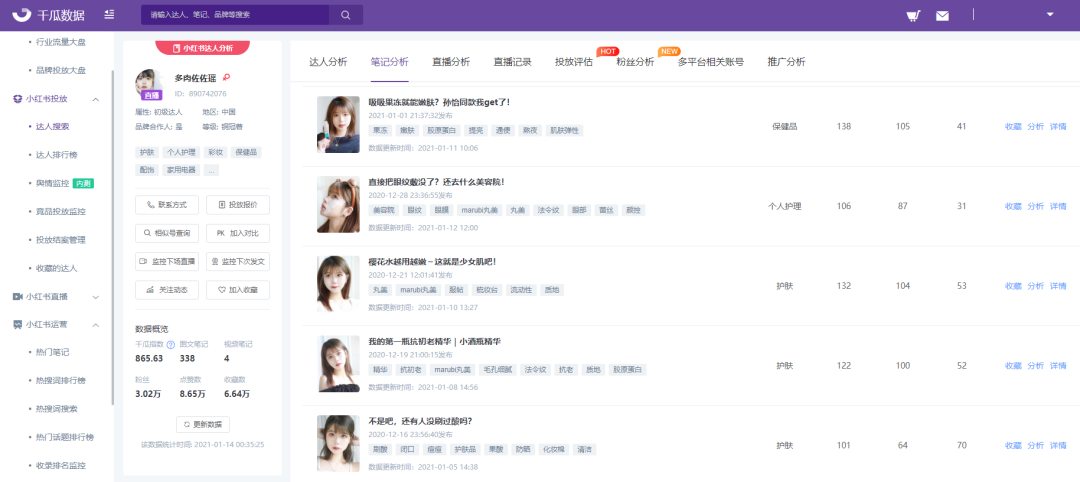Open the 粉丝分析 tab
The height and width of the screenshot is (482, 1080).
click(x=635, y=61)
